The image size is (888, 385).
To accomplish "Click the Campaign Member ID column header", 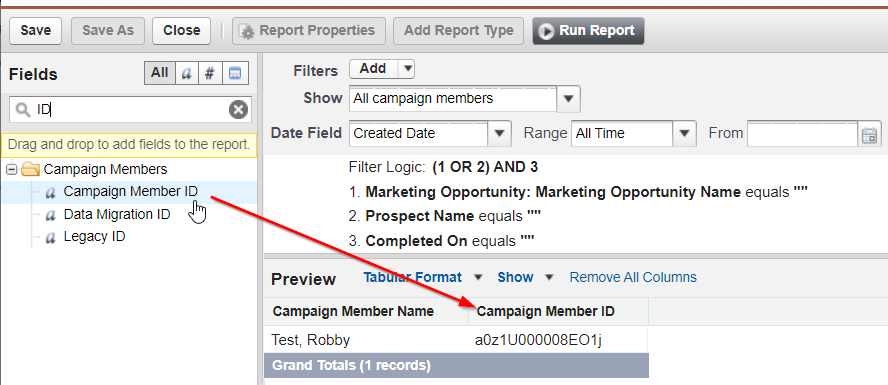I will 546,311.
